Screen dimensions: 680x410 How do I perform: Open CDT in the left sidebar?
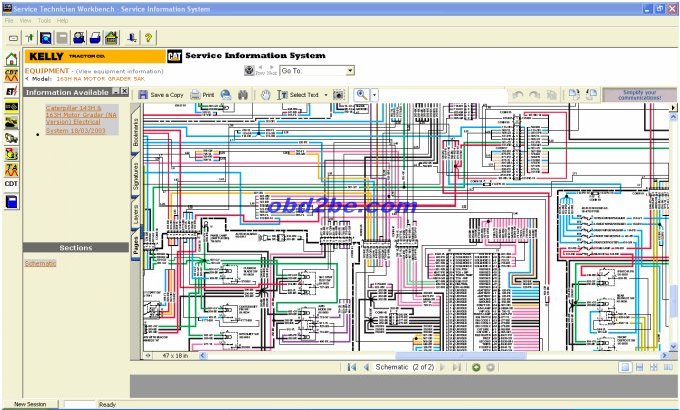click(x=11, y=184)
